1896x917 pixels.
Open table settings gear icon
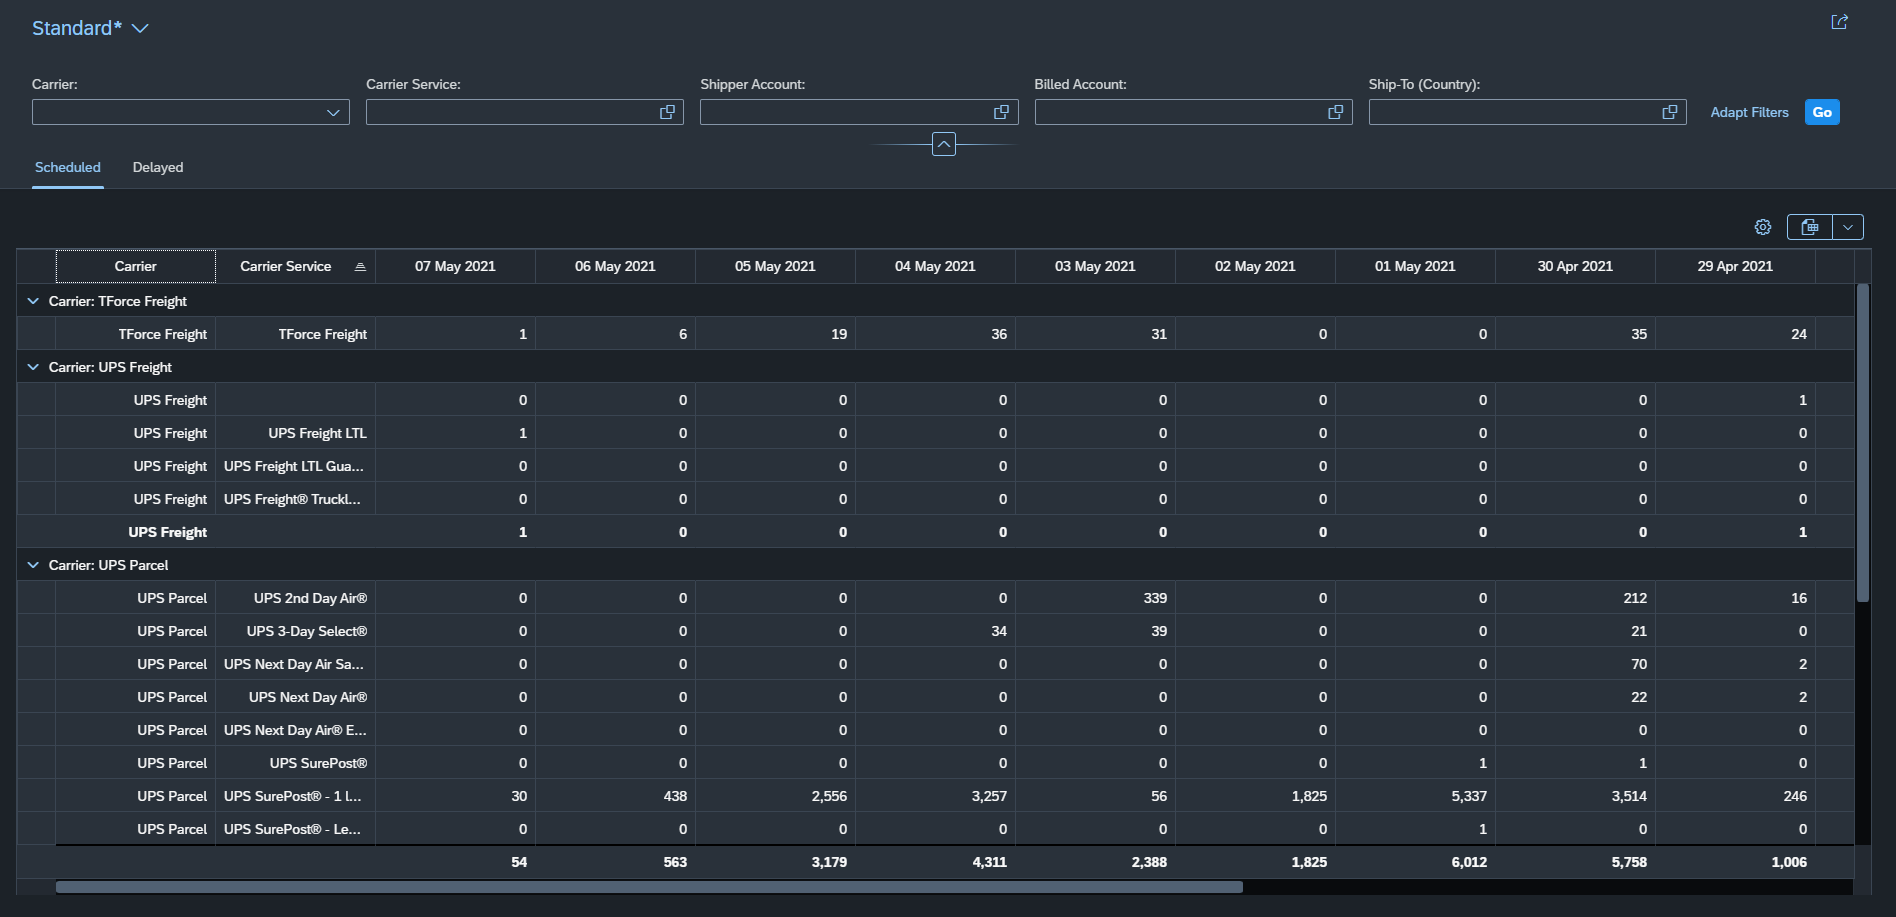click(x=1763, y=227)
